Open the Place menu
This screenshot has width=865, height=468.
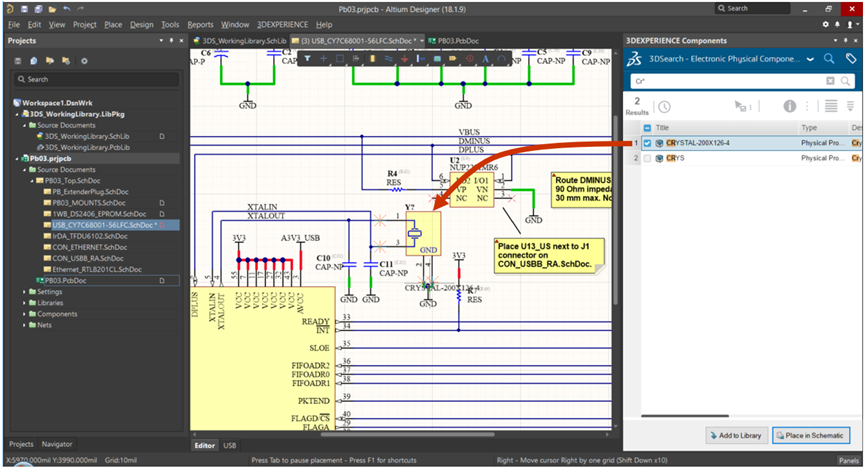(x=113, y=24)
